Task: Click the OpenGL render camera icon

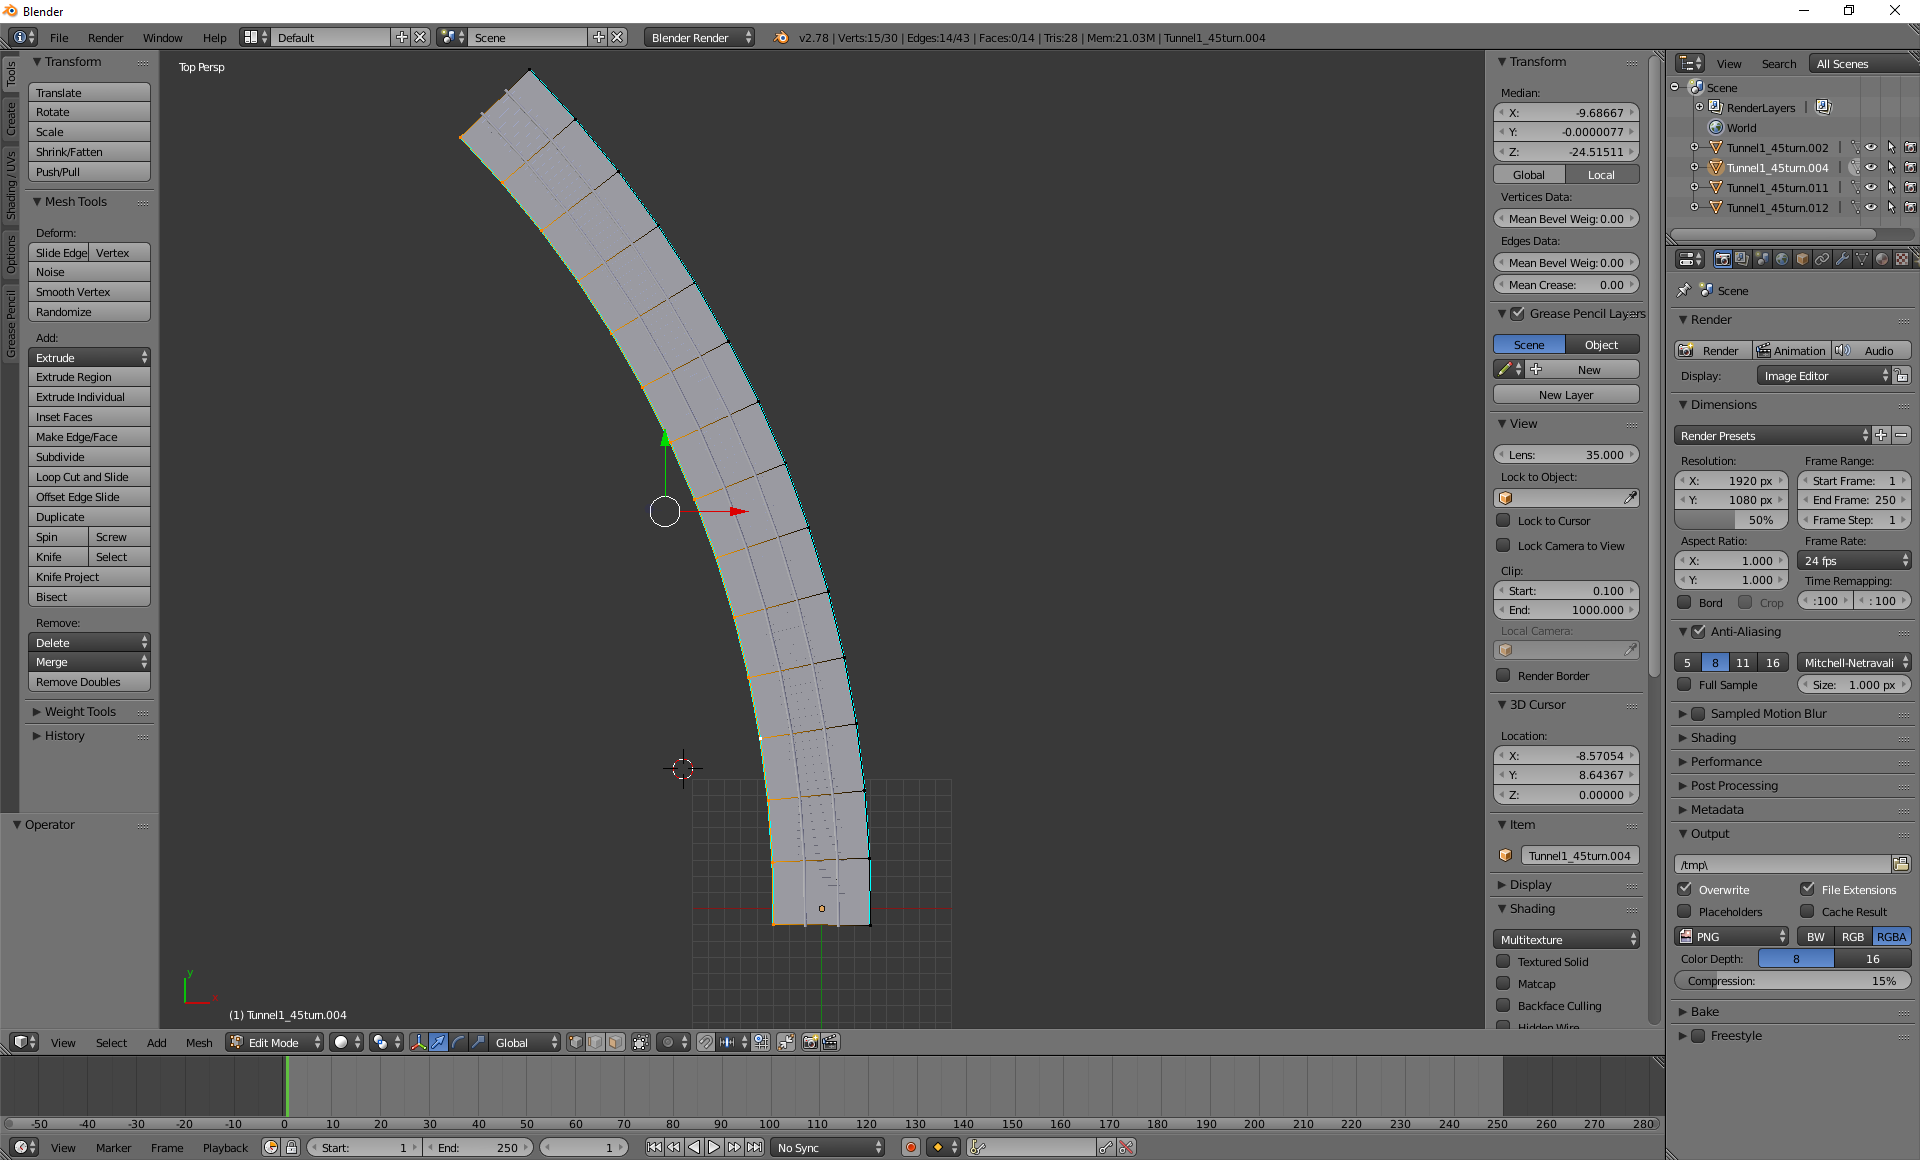Action: pyautogui.click(x=810, y=1042)
